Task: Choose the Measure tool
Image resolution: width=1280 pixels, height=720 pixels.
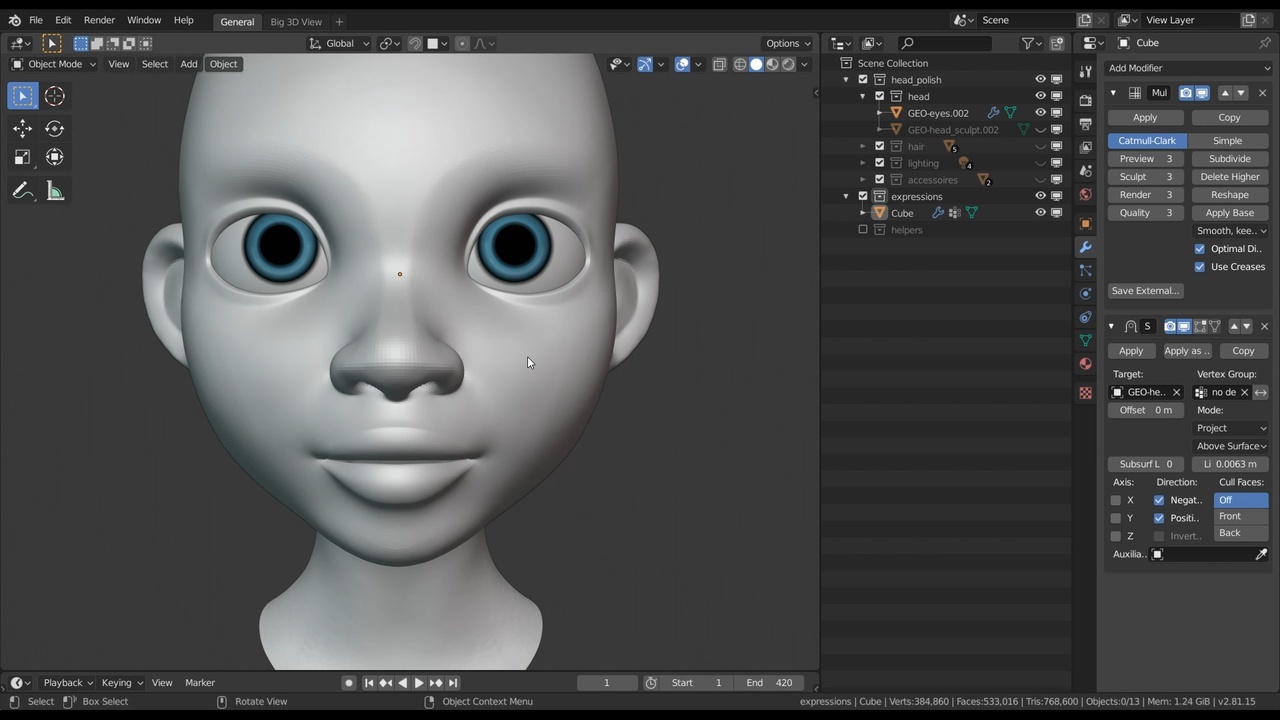Action: pyautogui.click(x=54, y=191)
